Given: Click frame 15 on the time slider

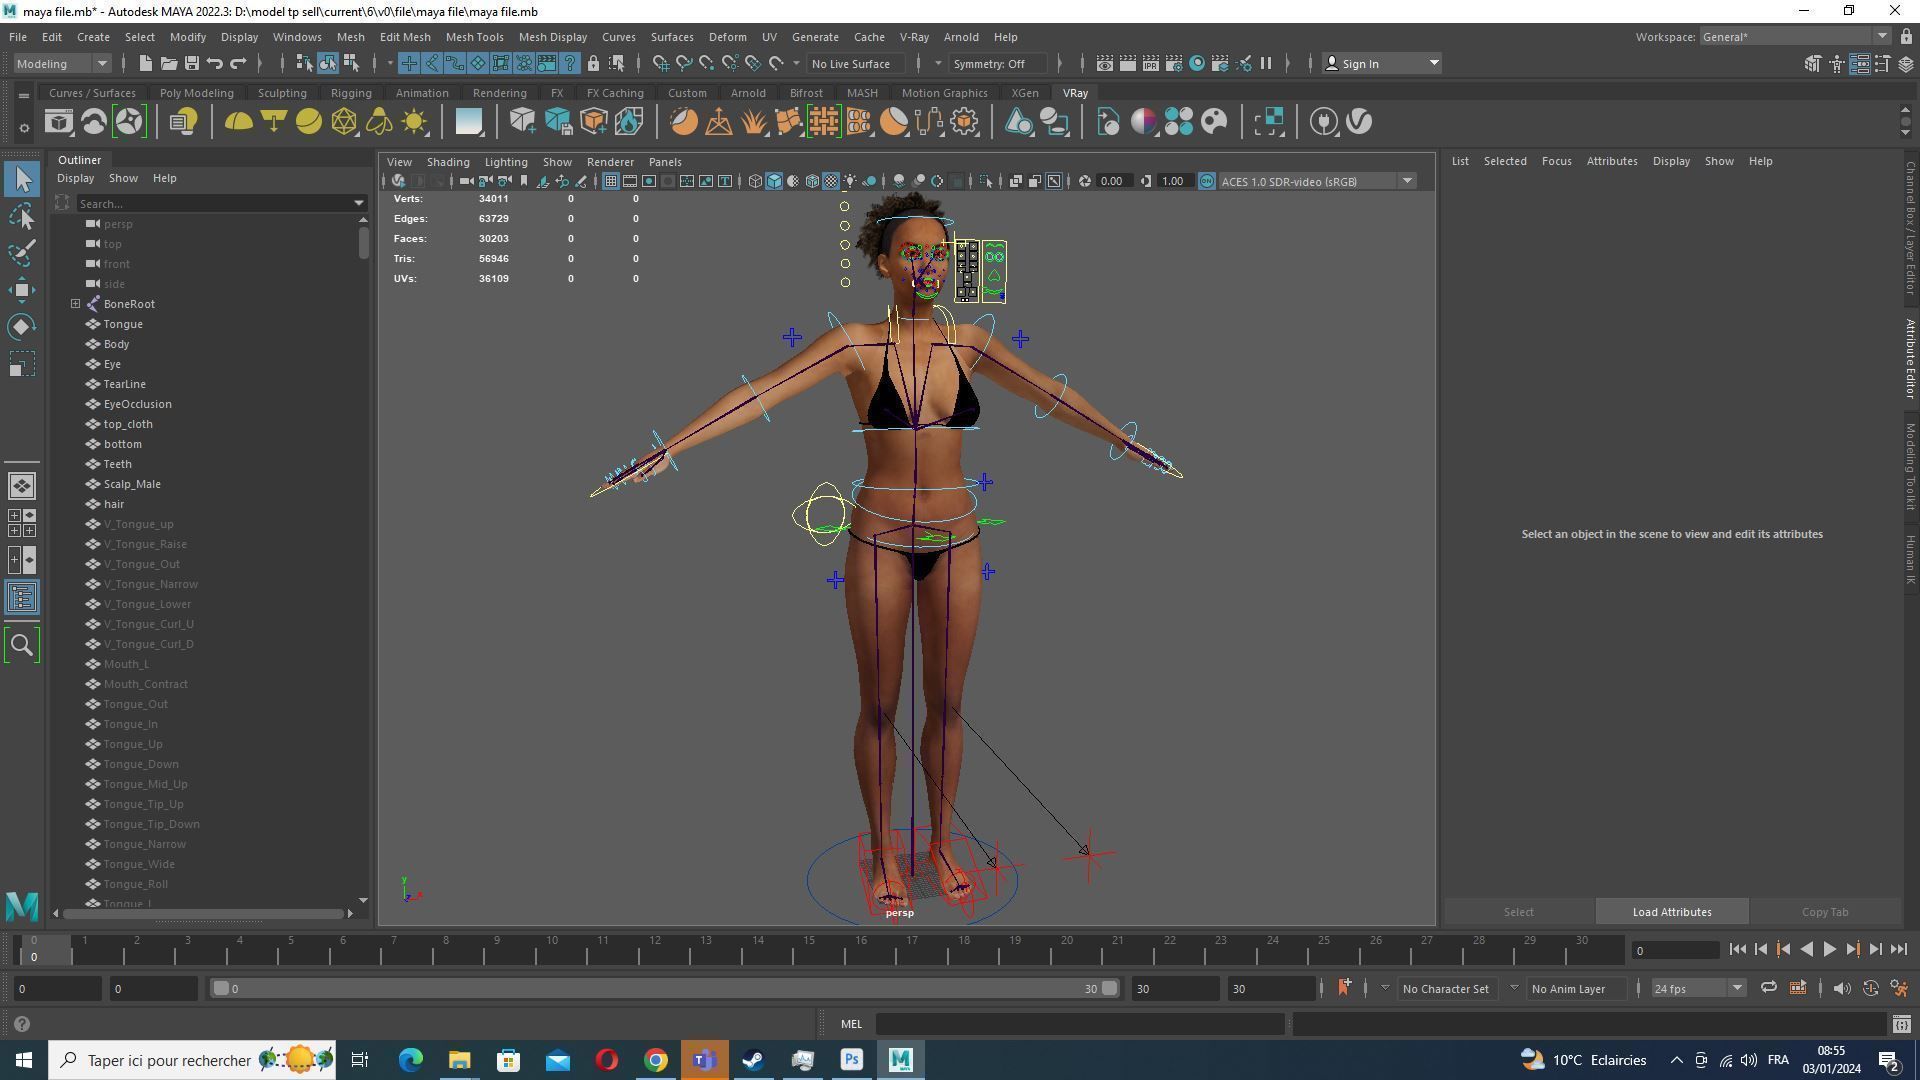Looking at the screenshot, I should (809, 948).
